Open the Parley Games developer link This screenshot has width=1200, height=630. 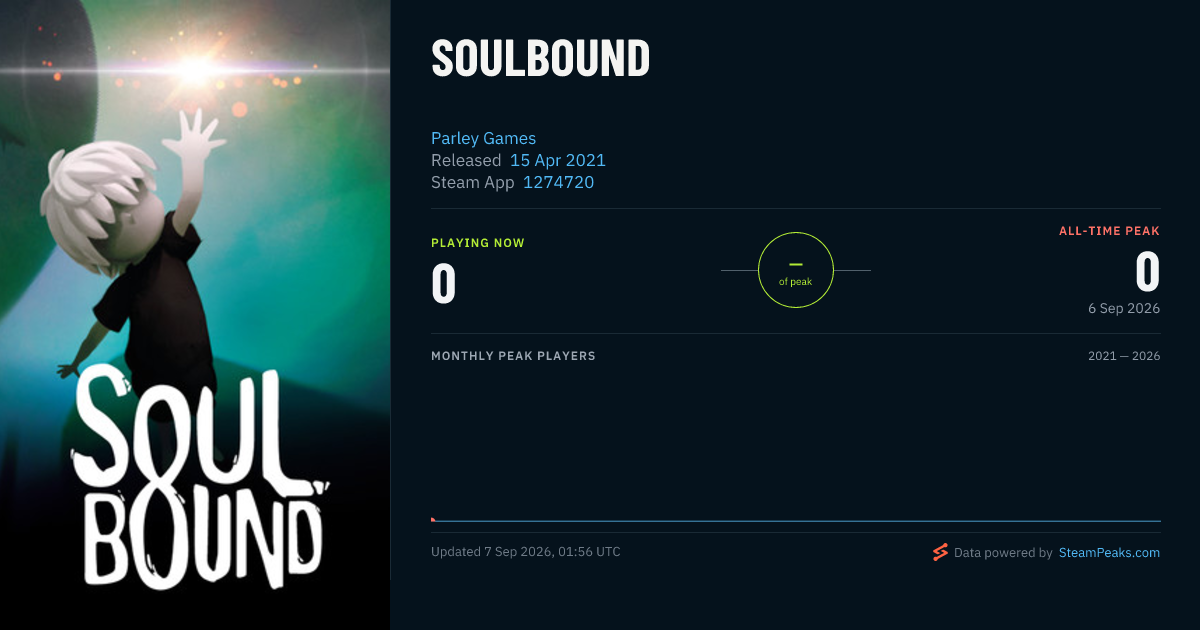click(x=483, y=138)
